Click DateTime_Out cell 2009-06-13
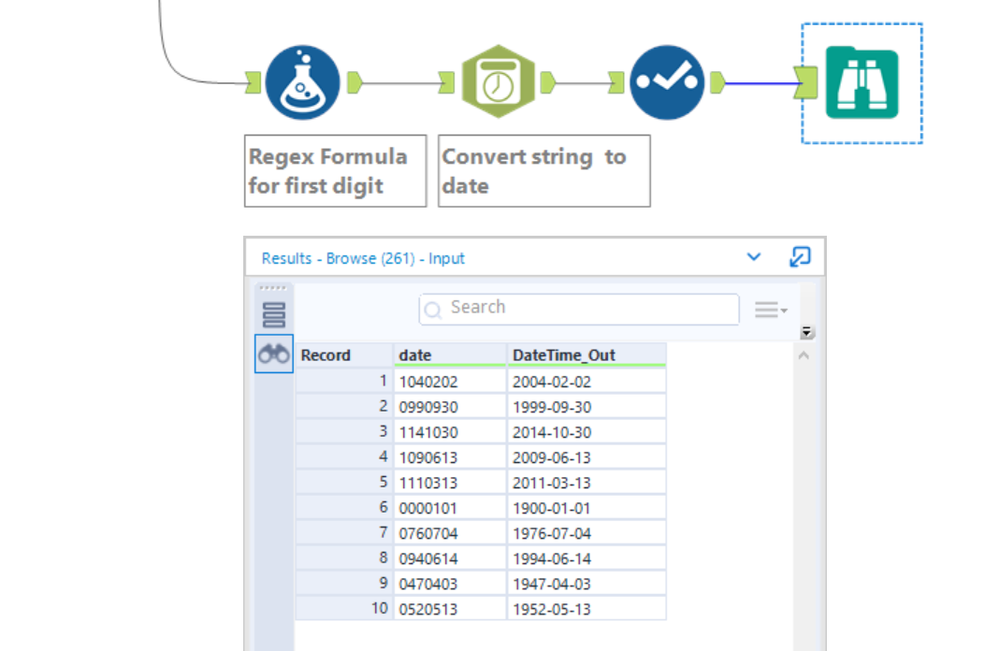Screen dimensions: 999x651 click(587, 457)
